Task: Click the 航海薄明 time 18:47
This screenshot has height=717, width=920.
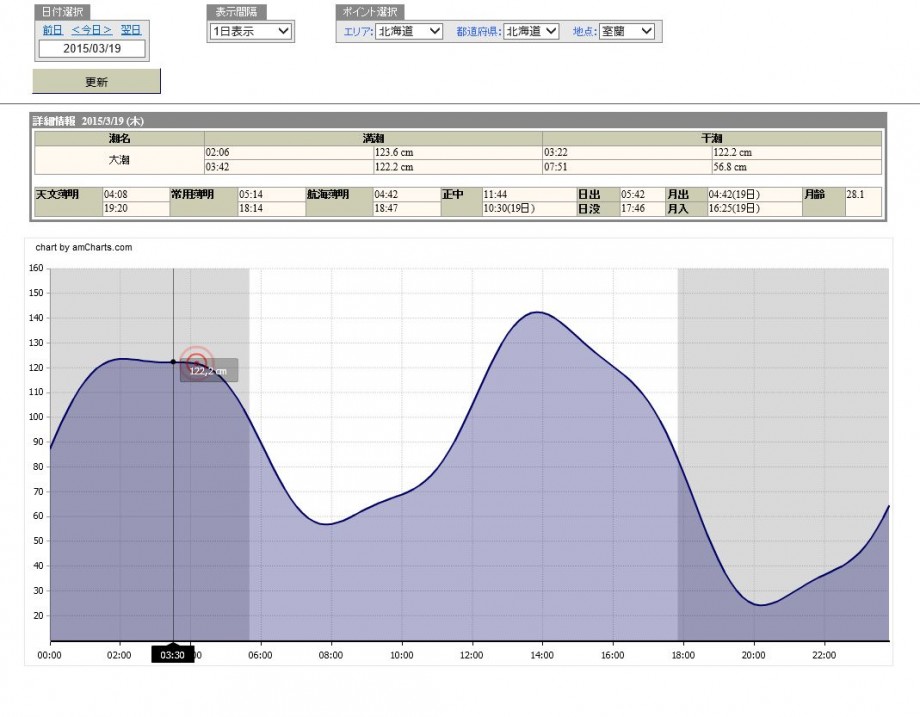Action: pyautogui.click(x=385, y=208)
